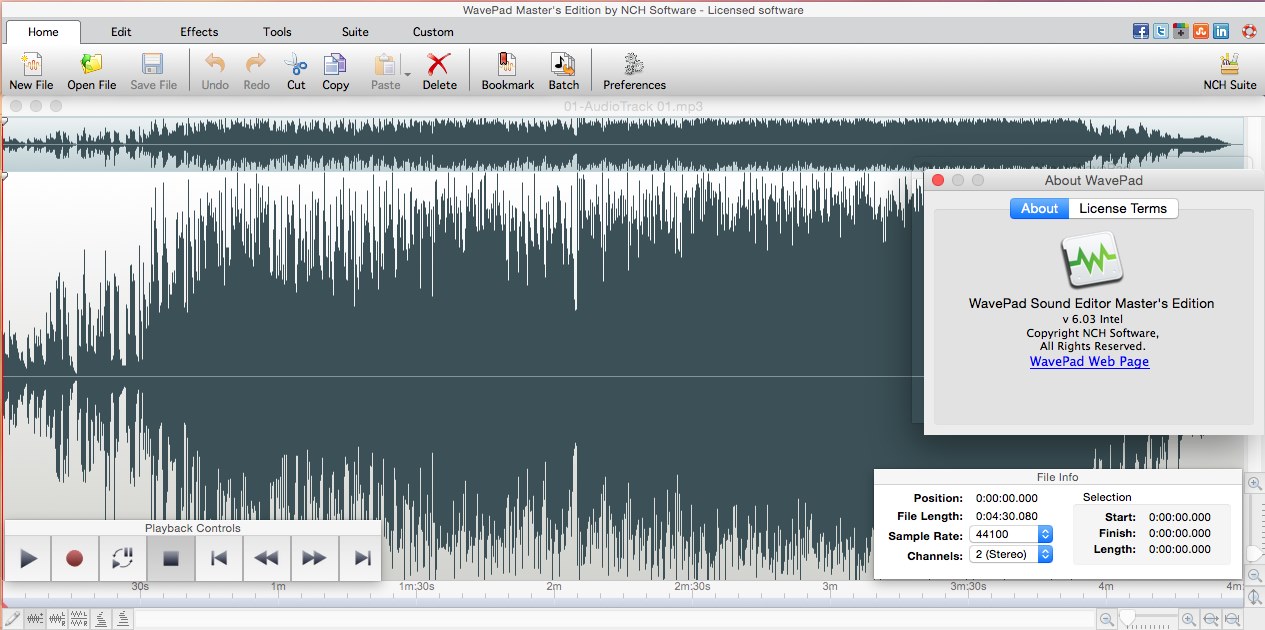Zoom in vertically on the waveform
This screenshot has height=630, width=1265.
click(1254, 483)
